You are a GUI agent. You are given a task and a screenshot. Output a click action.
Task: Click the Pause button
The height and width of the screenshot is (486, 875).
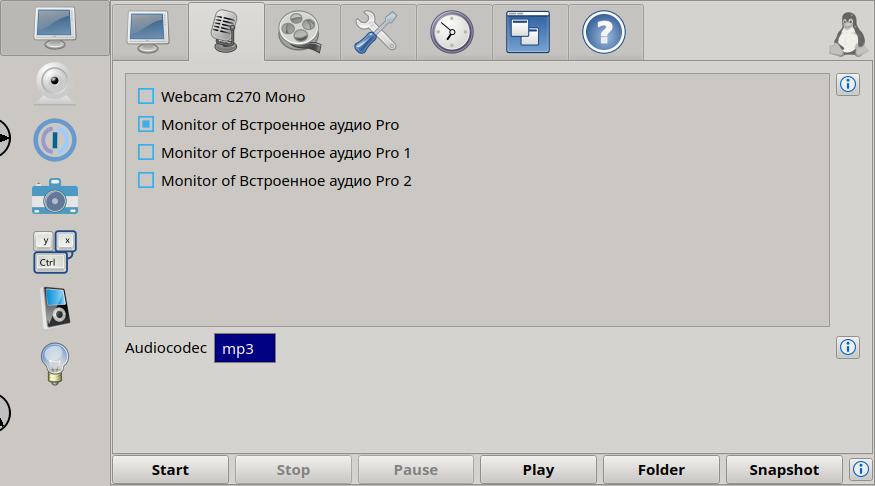pyautogui.click(x=416, y=470)
